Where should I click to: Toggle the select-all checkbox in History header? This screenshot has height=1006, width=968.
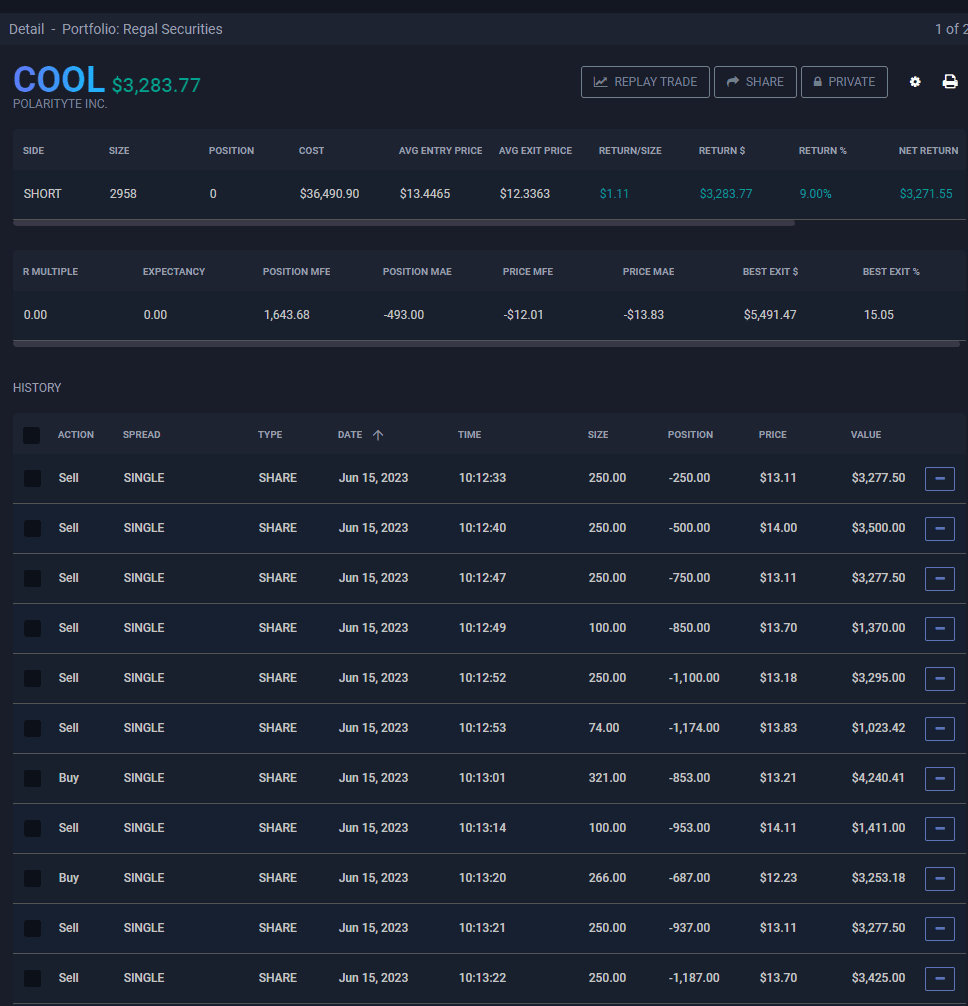(x=32, y=436)
